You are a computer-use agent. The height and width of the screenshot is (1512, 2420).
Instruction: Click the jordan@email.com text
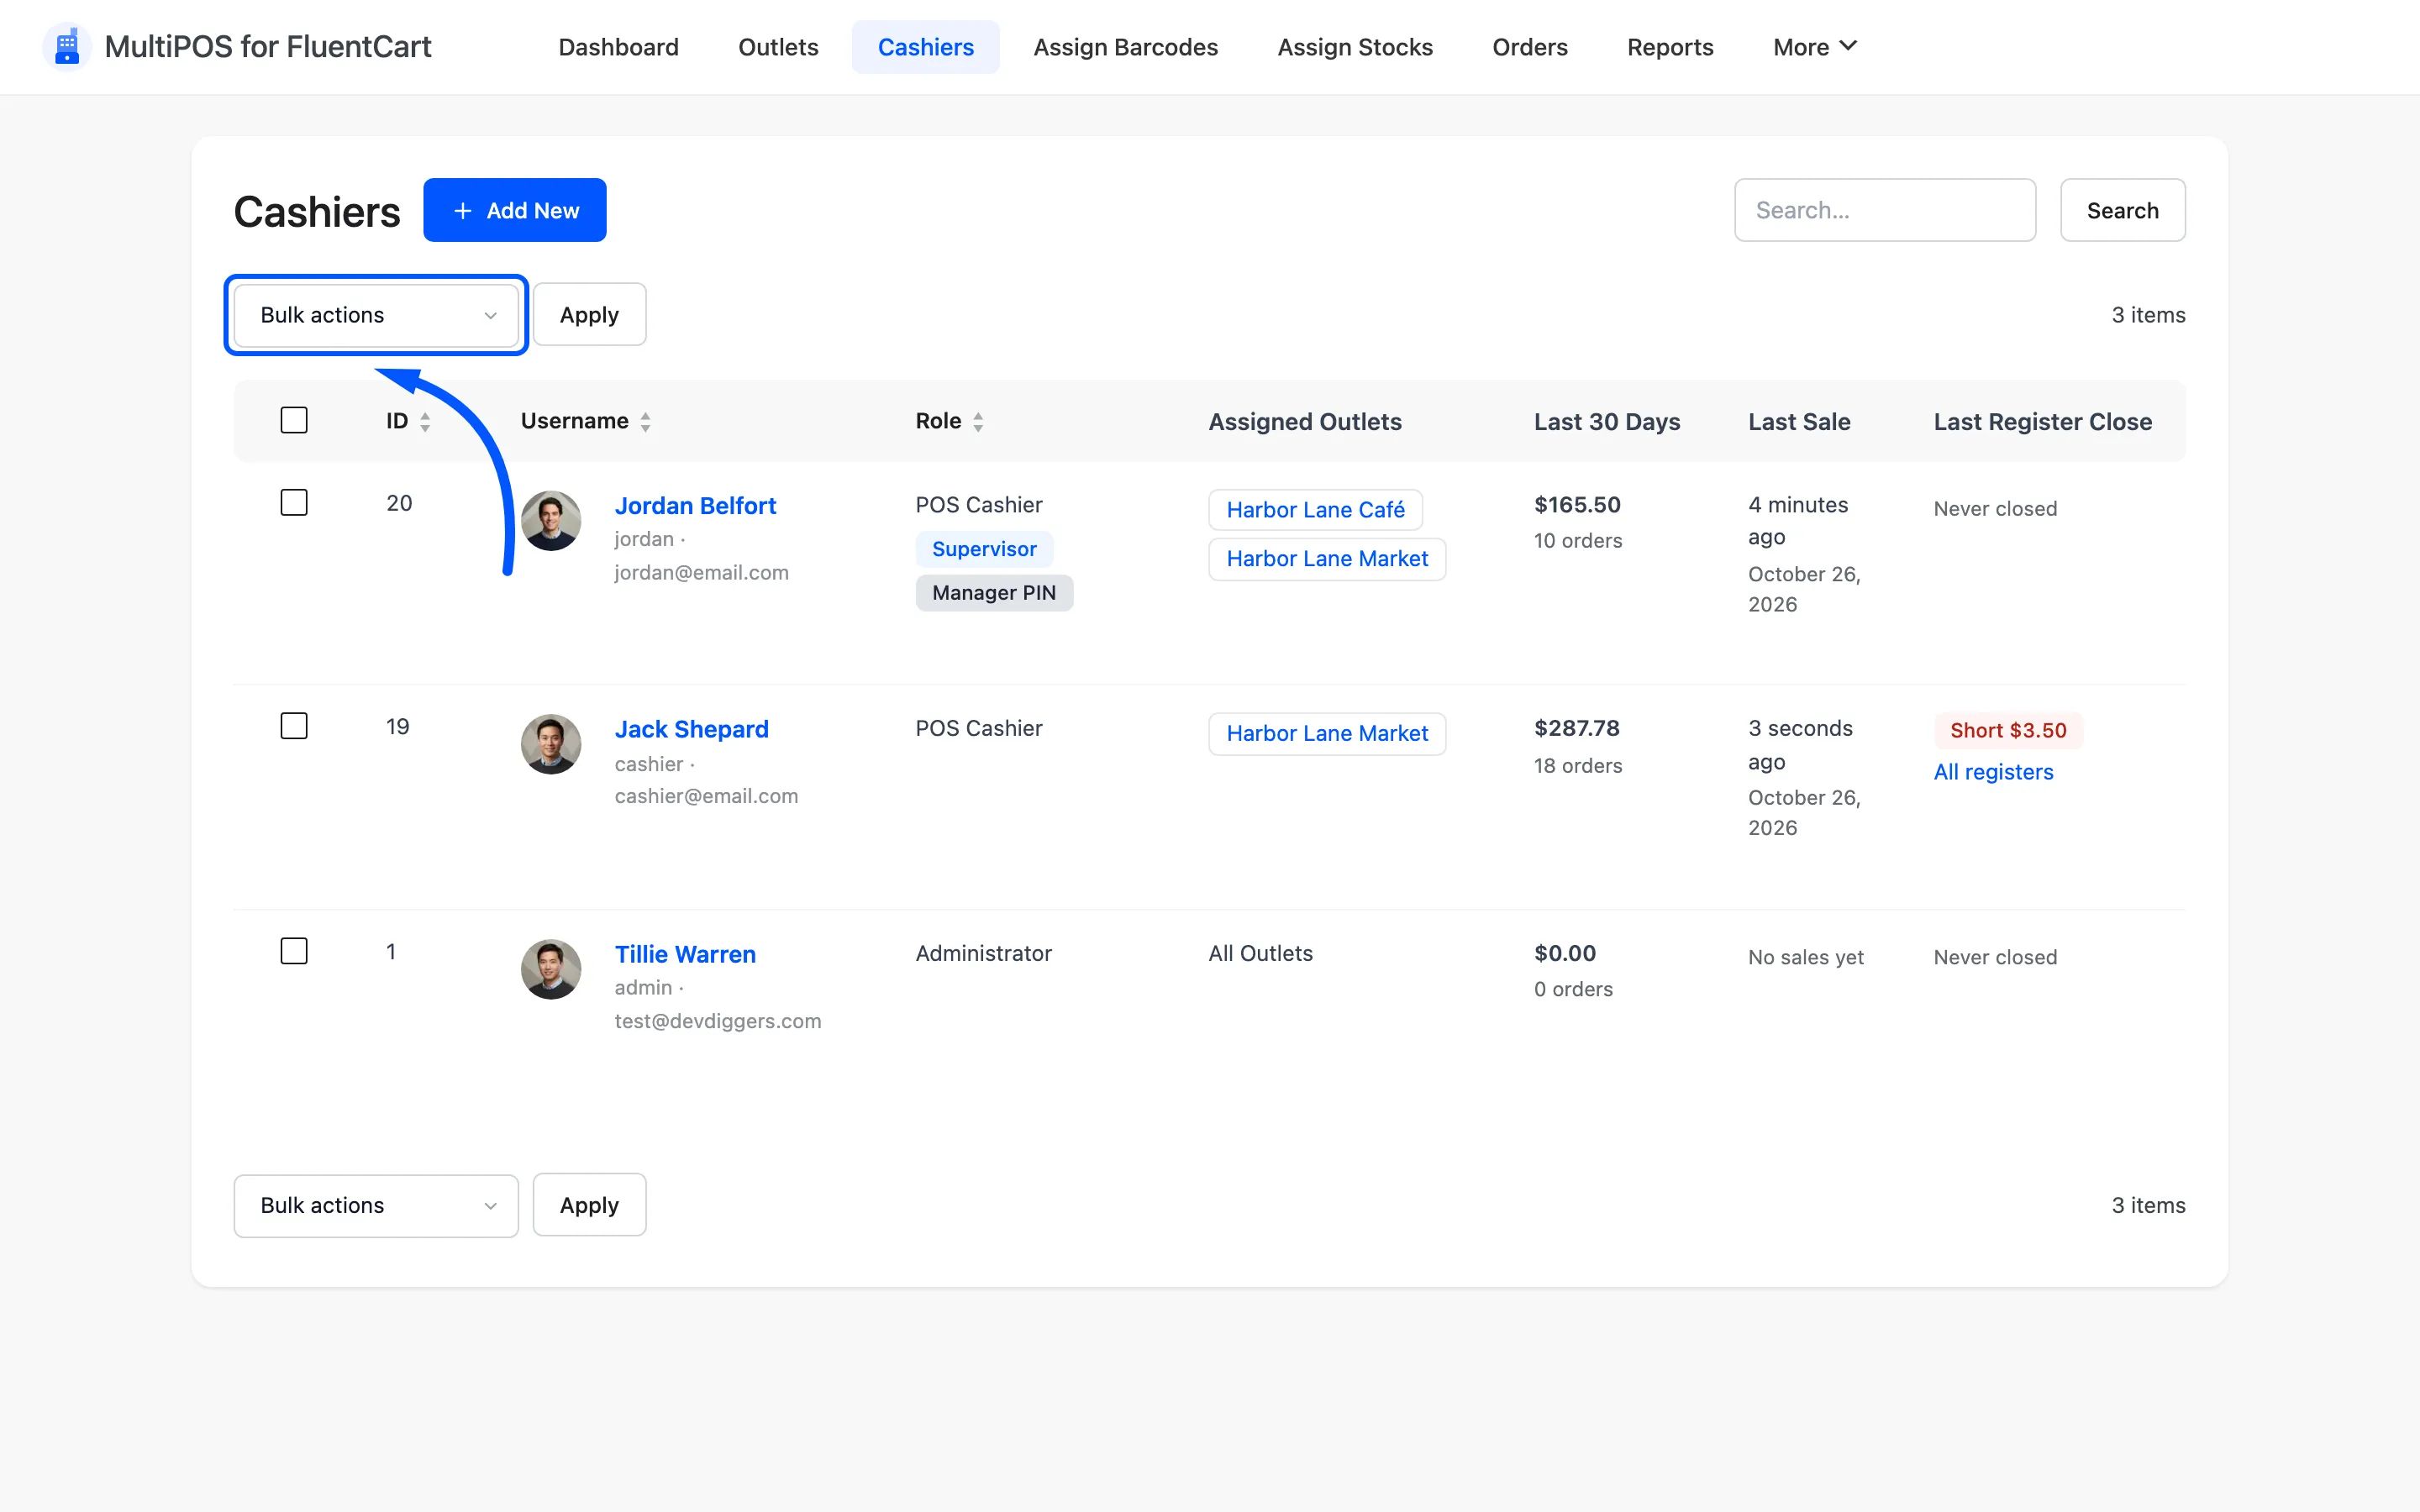(x=701, y=573)
